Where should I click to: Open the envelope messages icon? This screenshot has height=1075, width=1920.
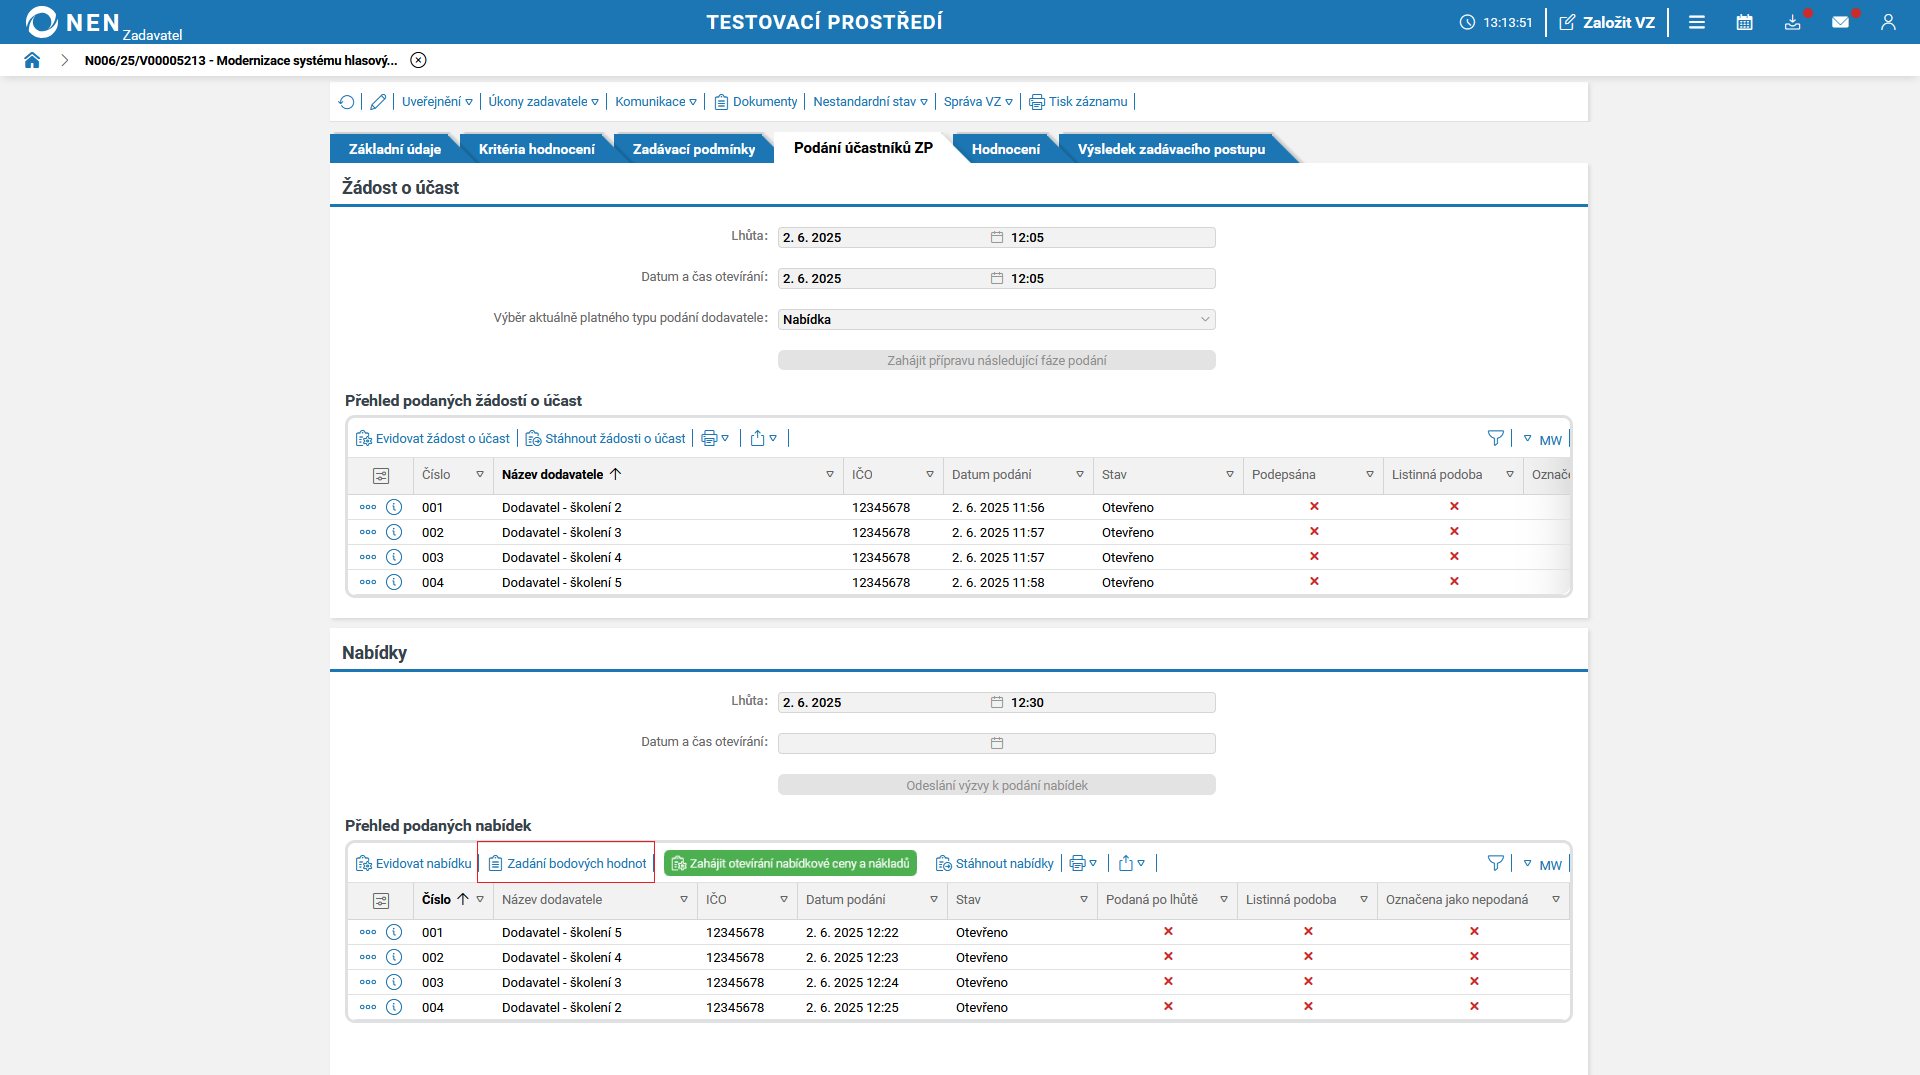tap(1840, 22)
